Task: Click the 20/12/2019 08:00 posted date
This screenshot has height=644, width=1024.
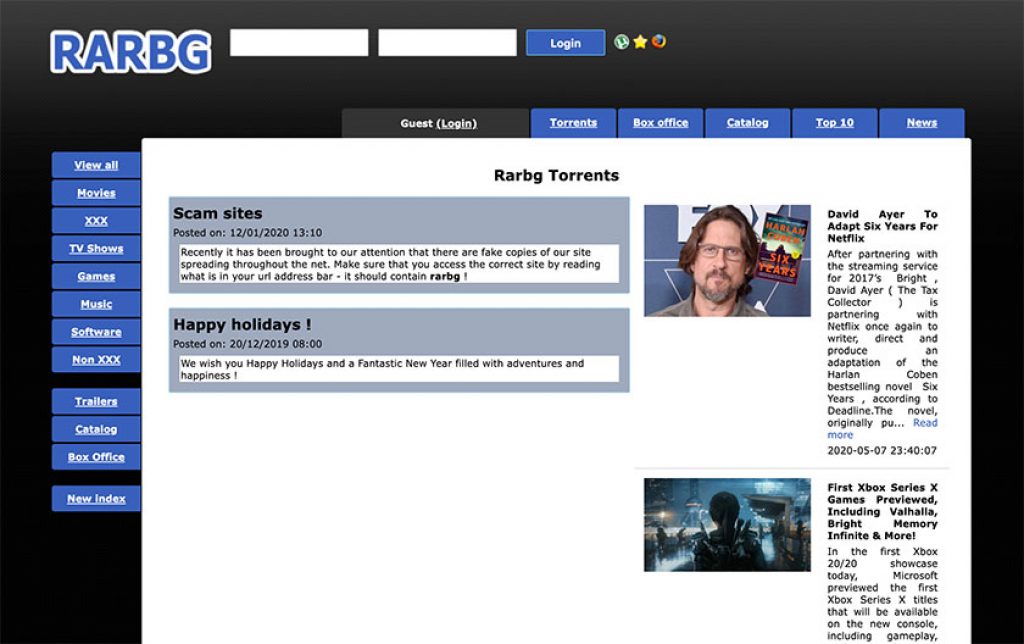Action: click(276, 344)
